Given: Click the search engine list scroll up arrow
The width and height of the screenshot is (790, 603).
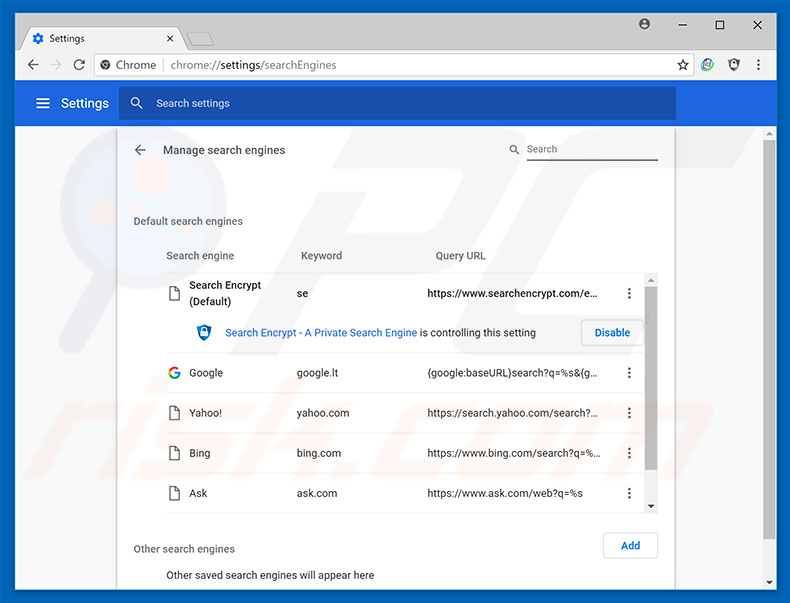Looking at the screenshot, I should point(651,280).
